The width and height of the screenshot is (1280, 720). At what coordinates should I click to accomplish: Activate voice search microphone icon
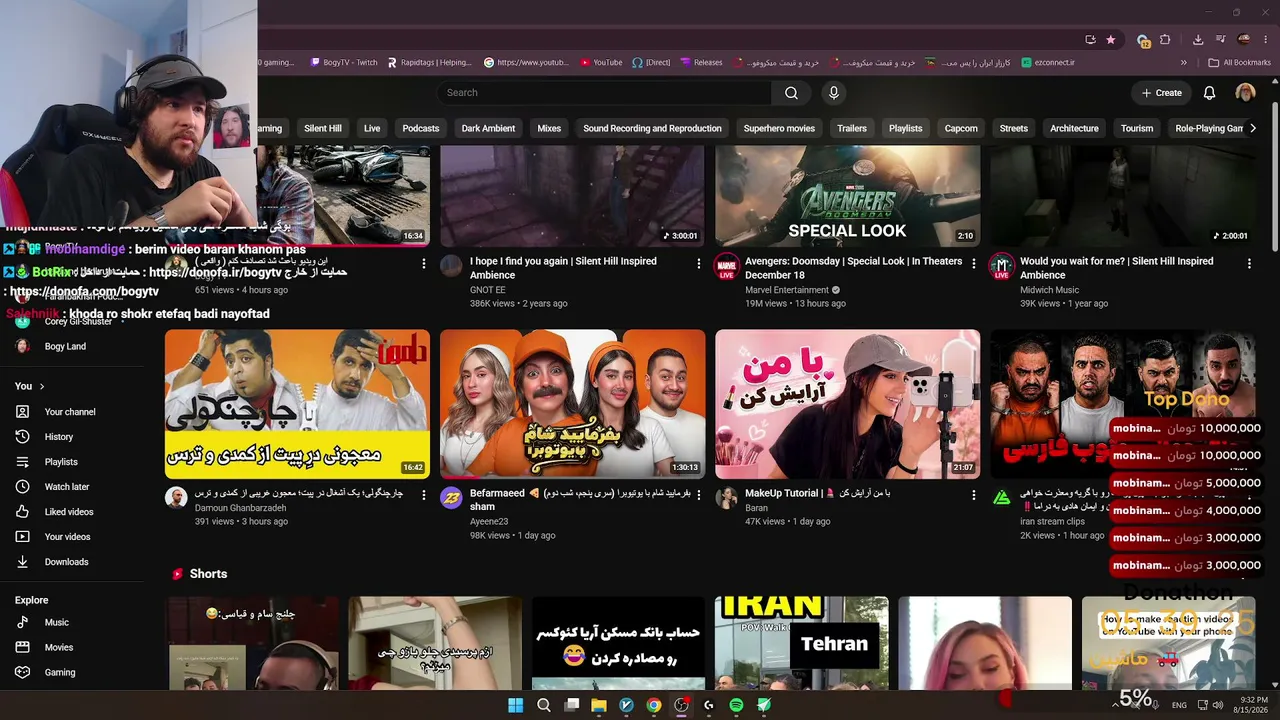833,93
